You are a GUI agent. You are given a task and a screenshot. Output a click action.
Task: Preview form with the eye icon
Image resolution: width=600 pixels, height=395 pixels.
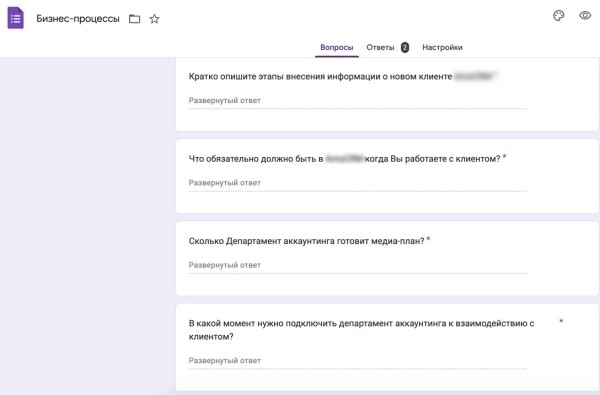(x=585, y=16)
